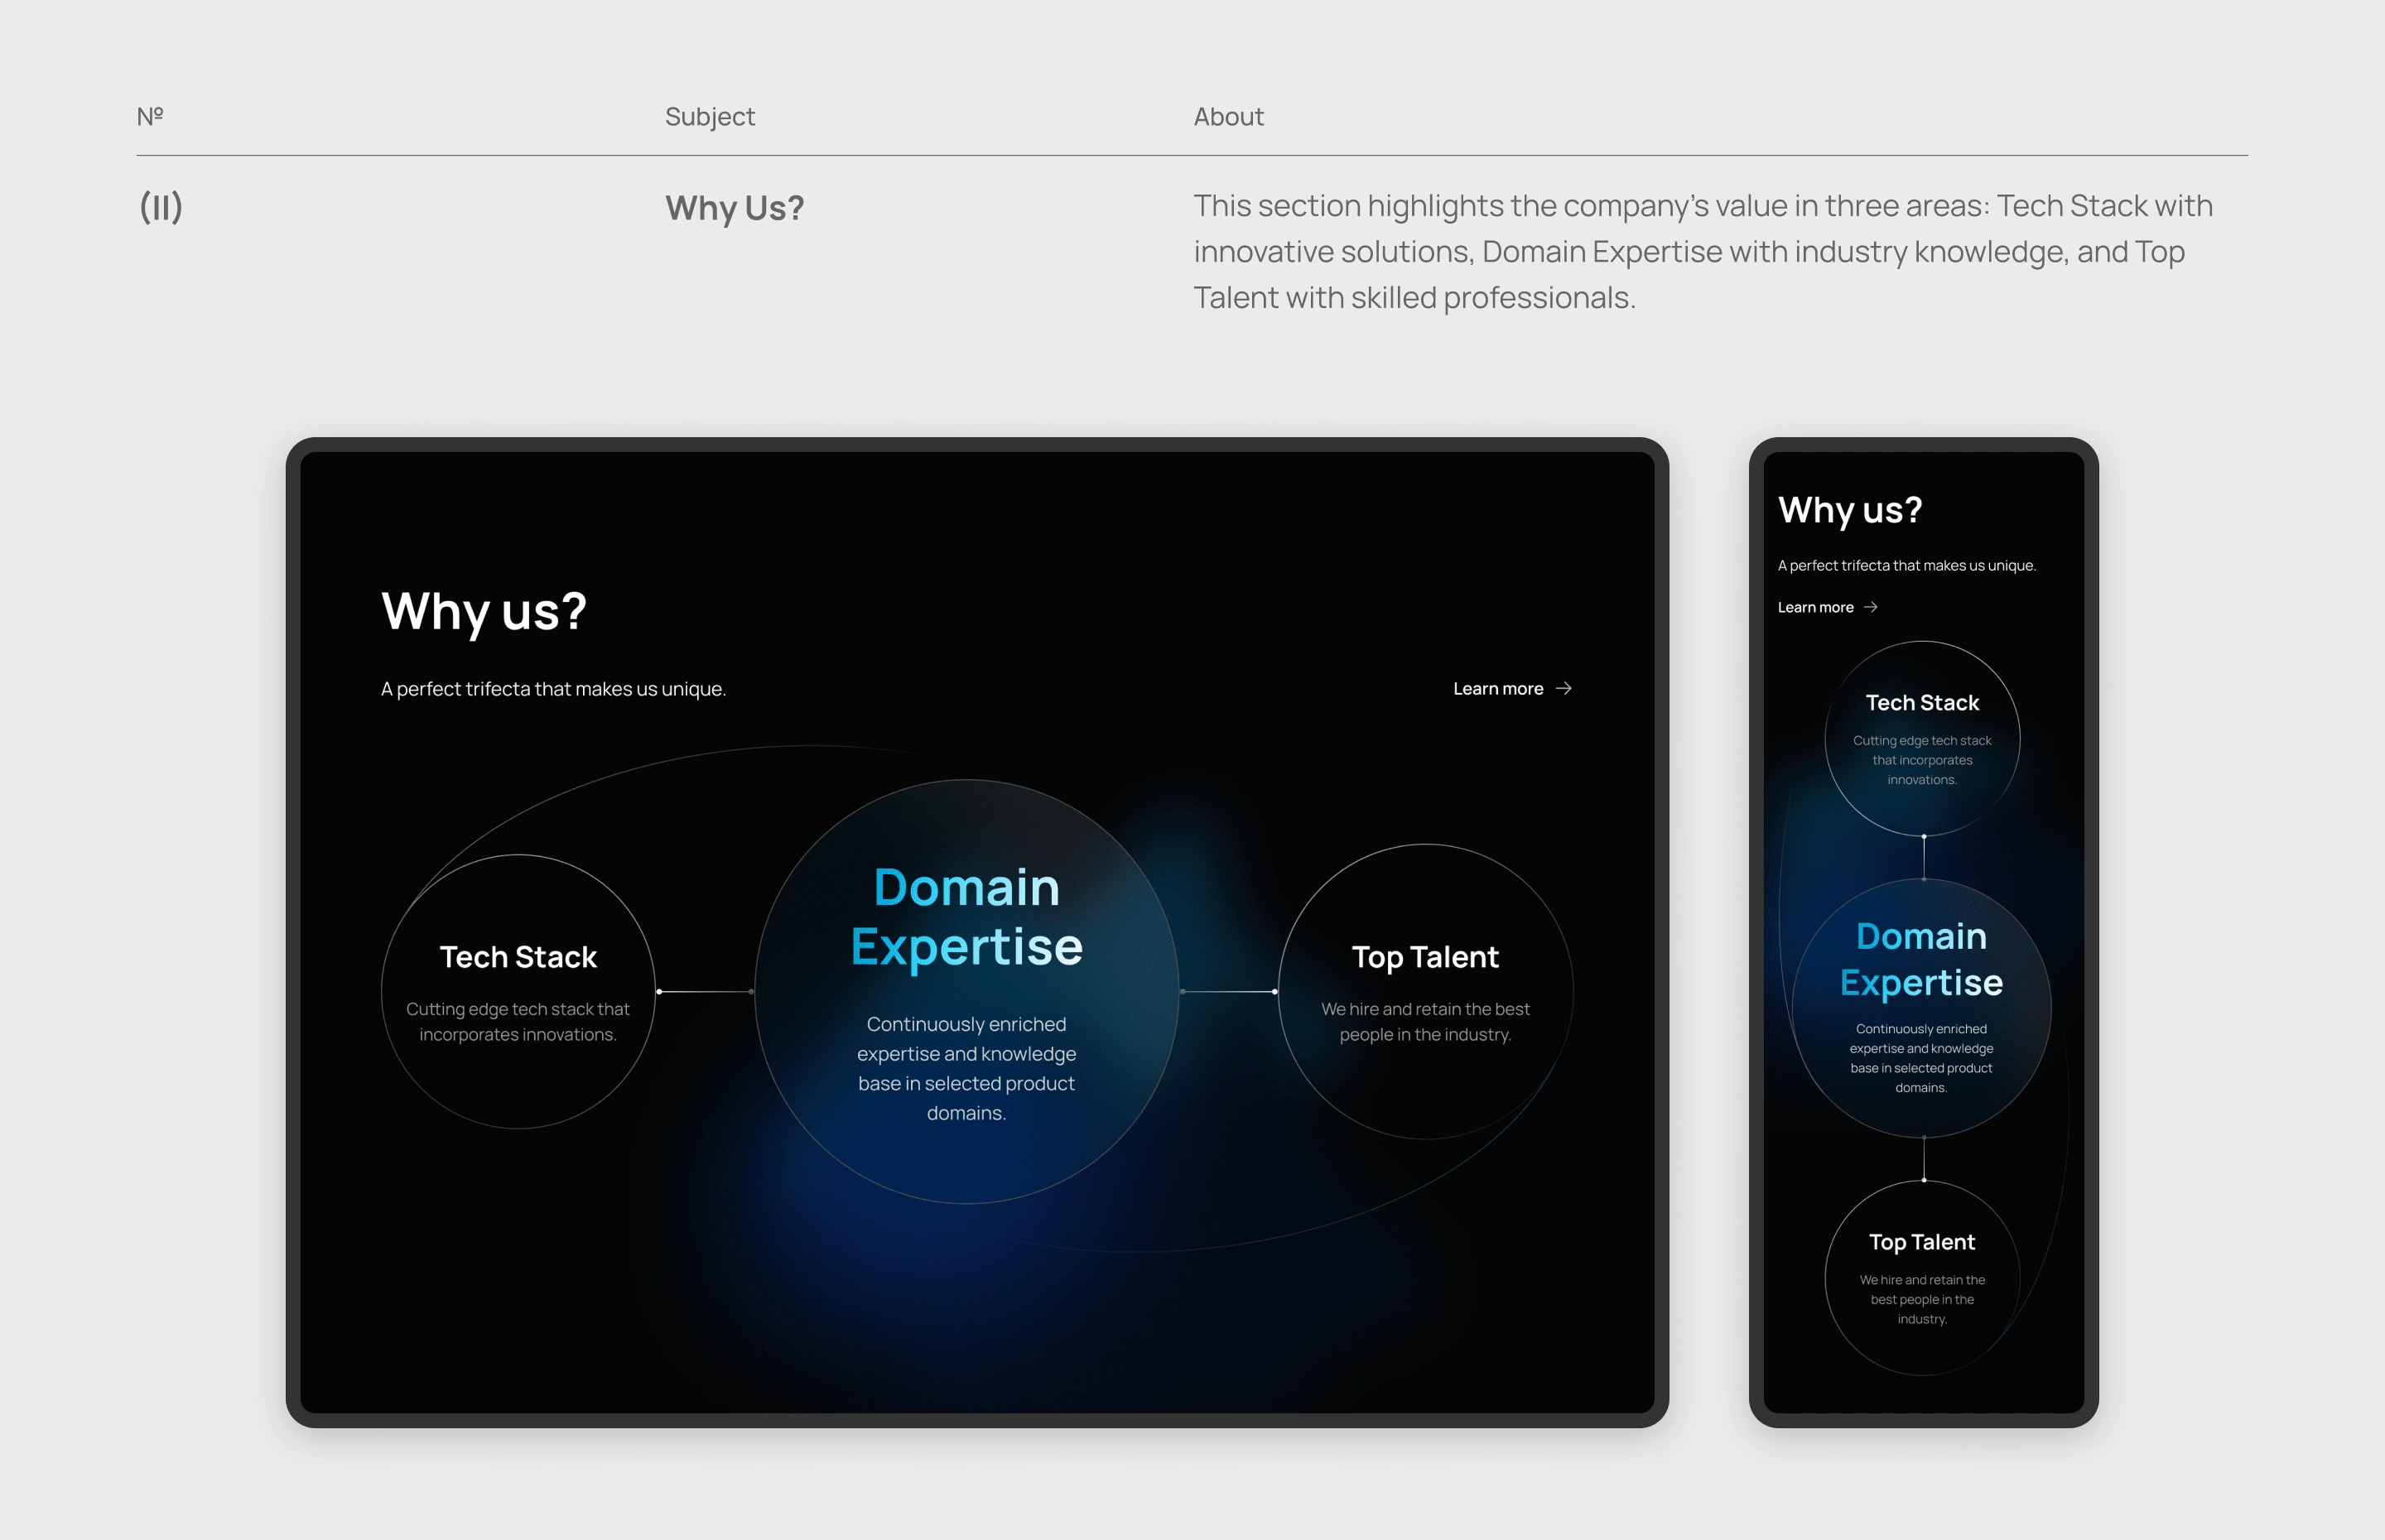Click the About paragraph starting 'This section highlights'

point(1702,252)
